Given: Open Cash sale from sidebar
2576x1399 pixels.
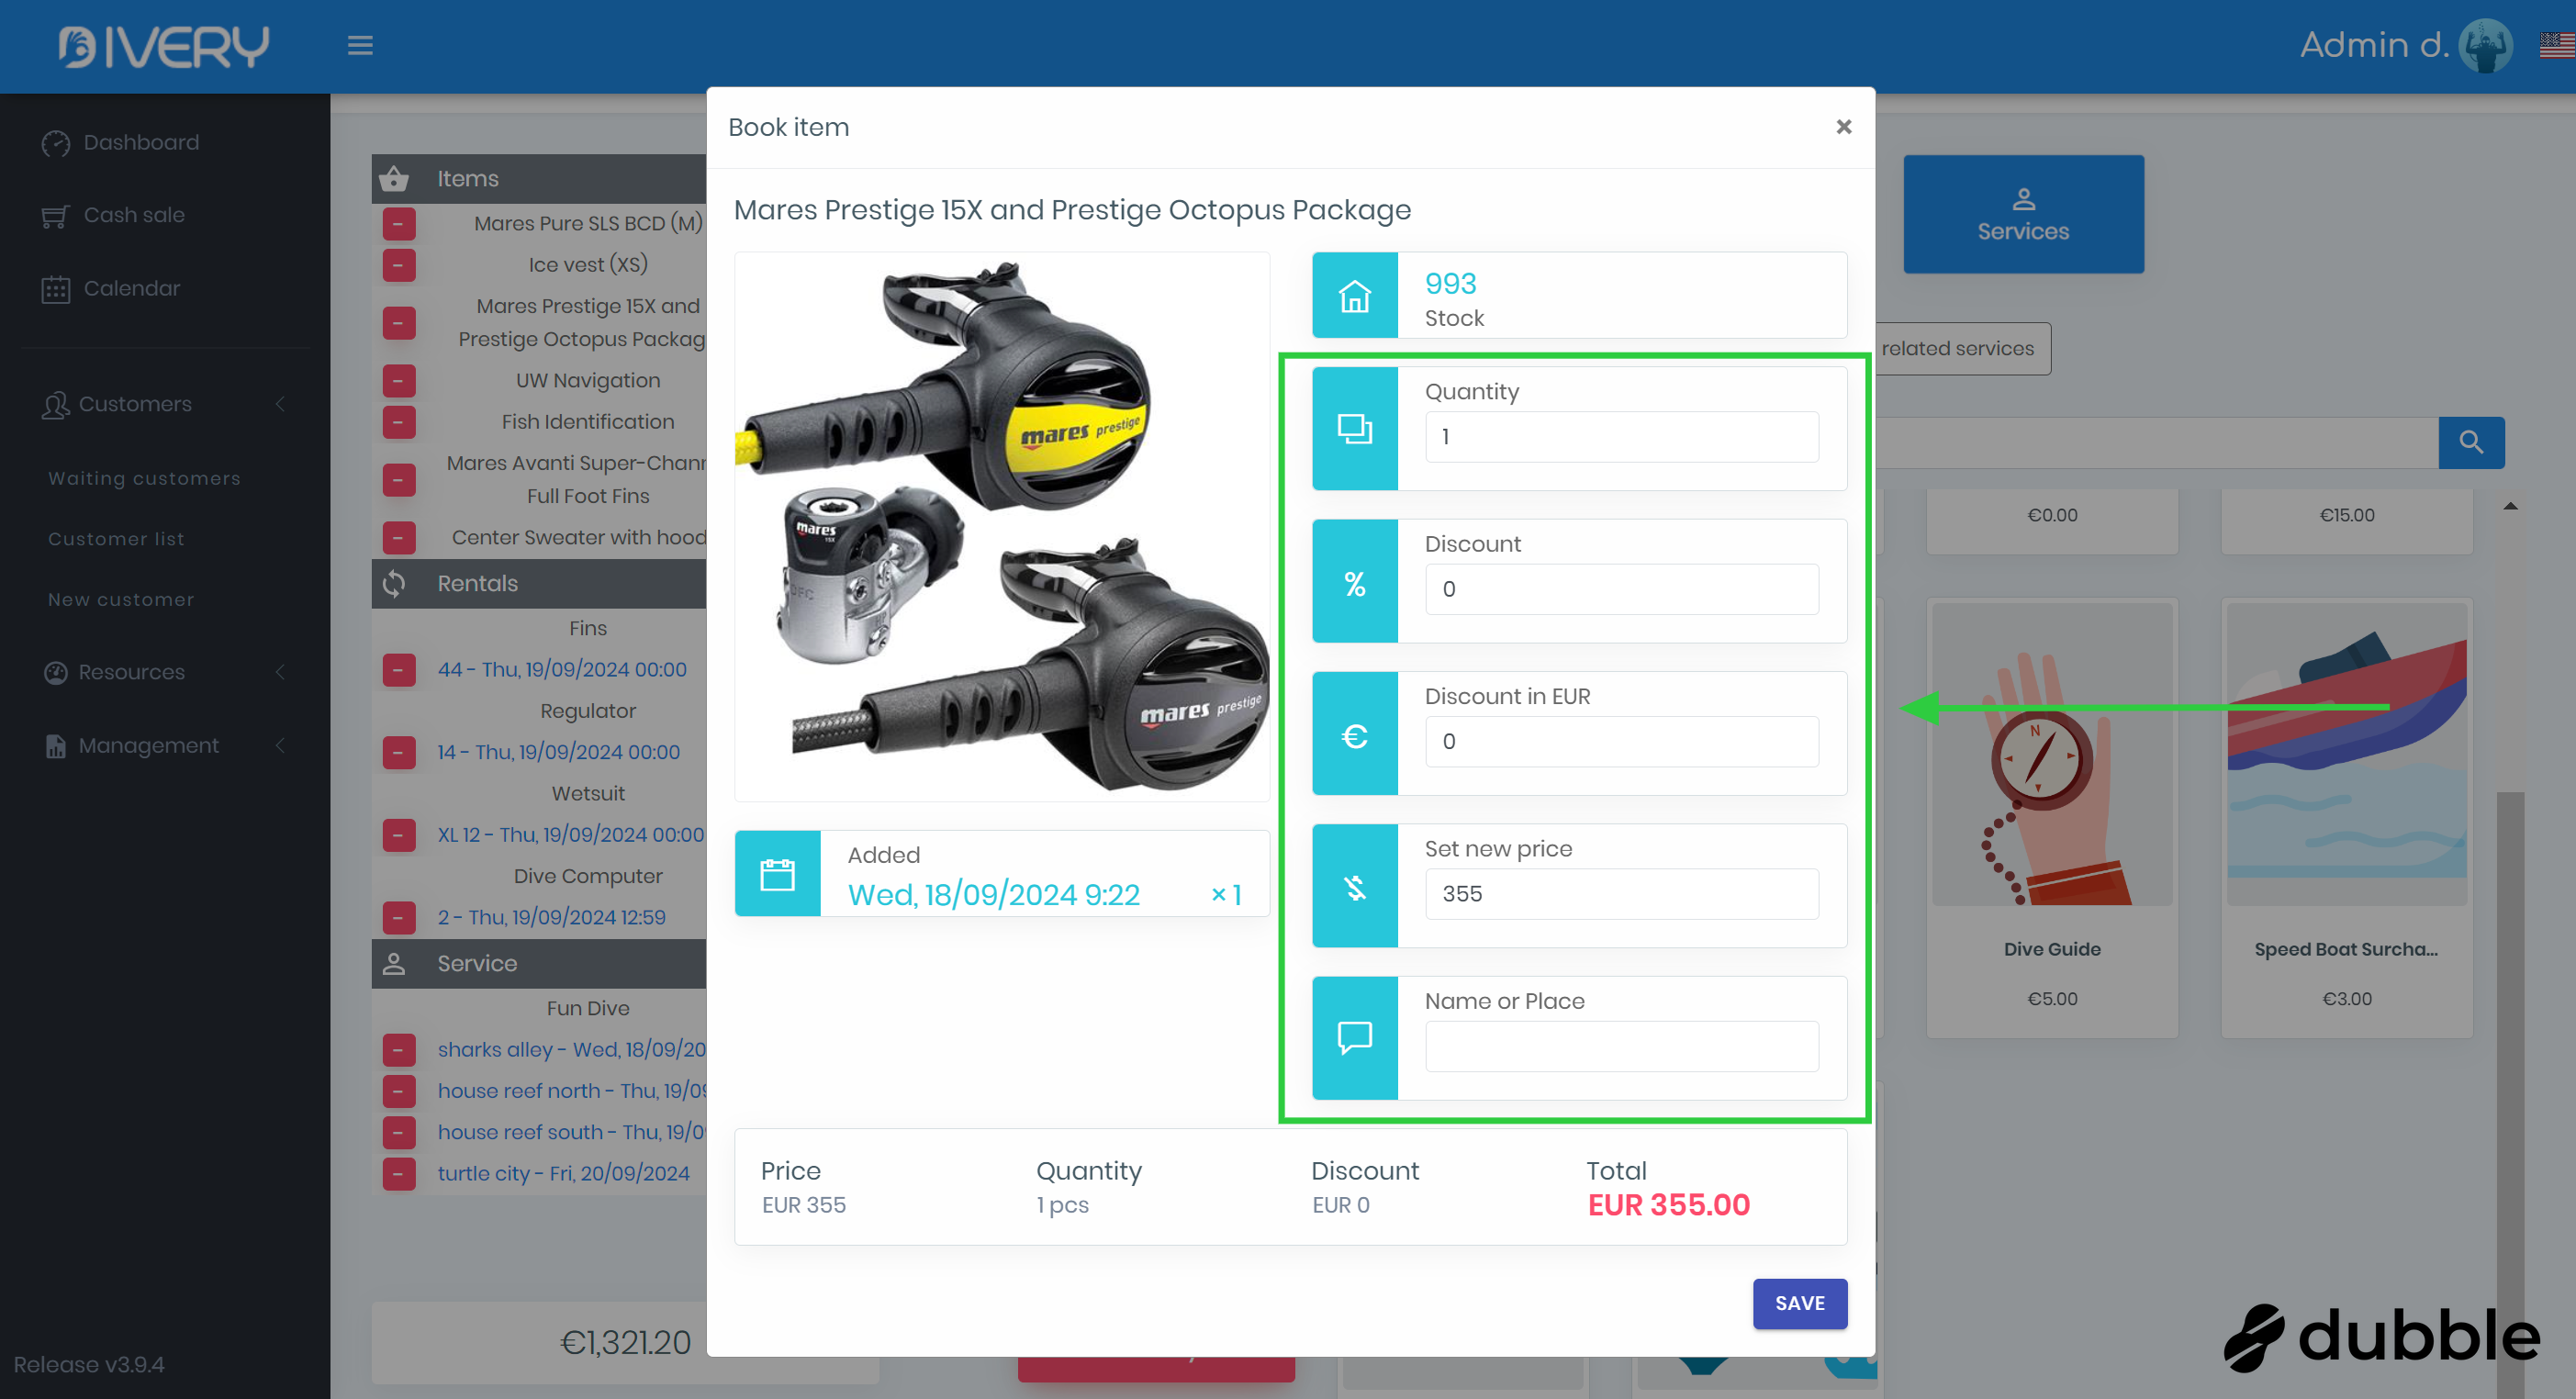Looking at the screenshot, I should tap(133, 215).
